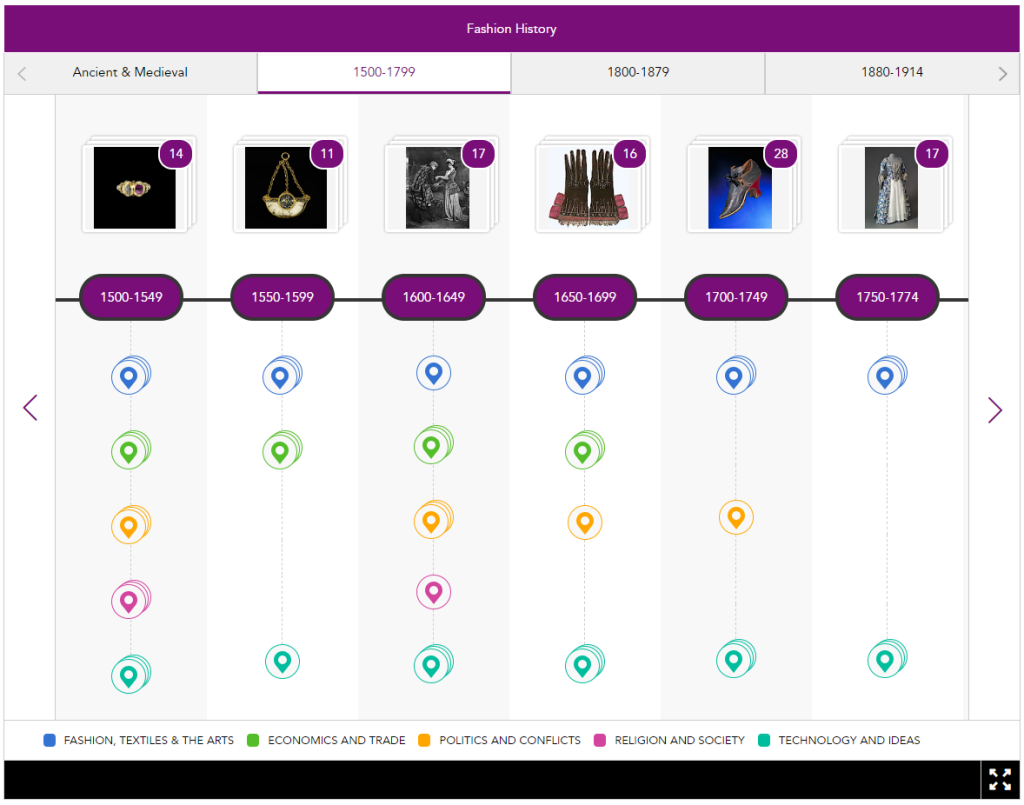Screen dimensions: 1024x805
Task: Click the Technology and Ideas teal swatch
Action: 765,740
